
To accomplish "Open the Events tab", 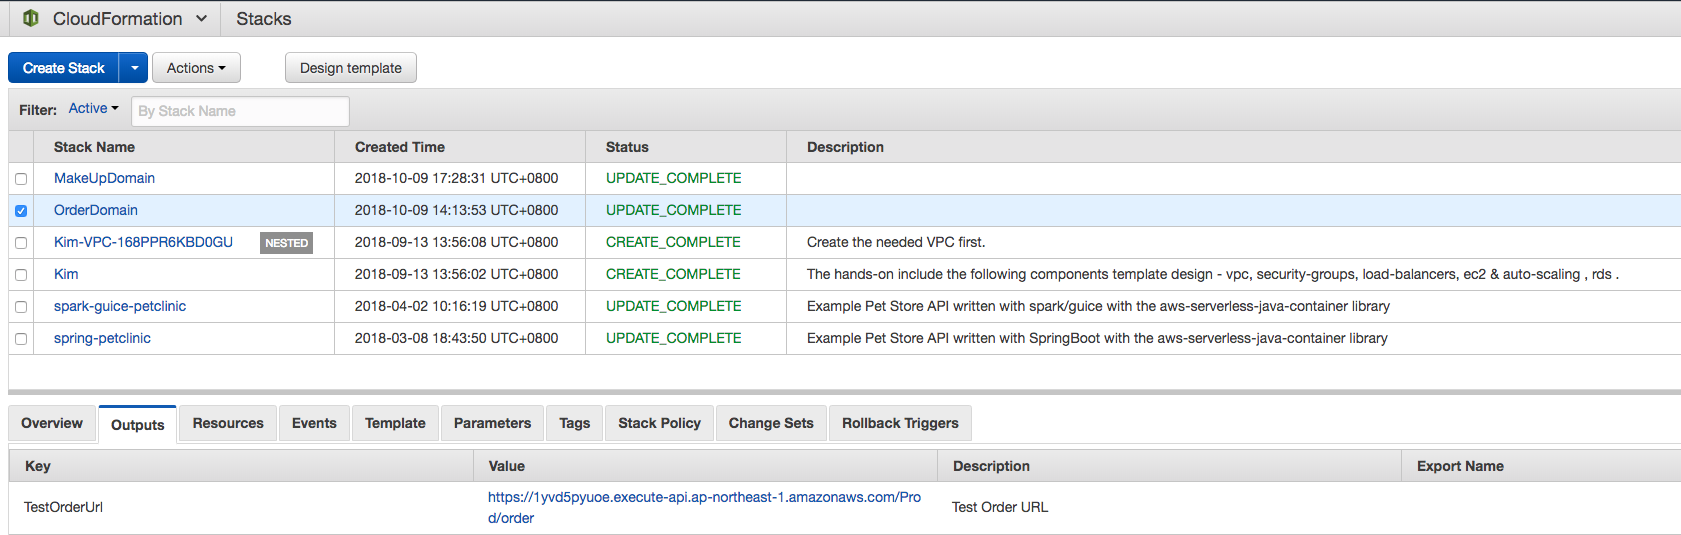I will (x=314, y=423).
